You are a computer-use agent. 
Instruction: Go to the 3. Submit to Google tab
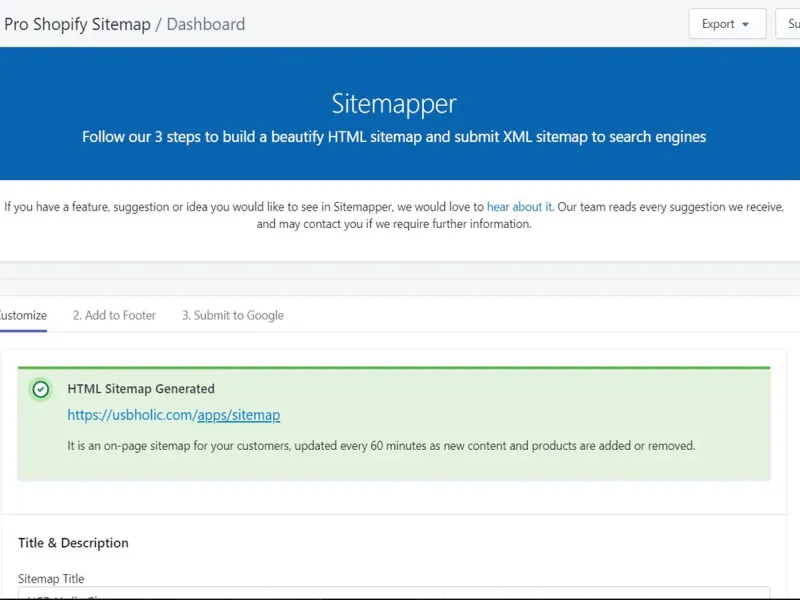(233, 315)
